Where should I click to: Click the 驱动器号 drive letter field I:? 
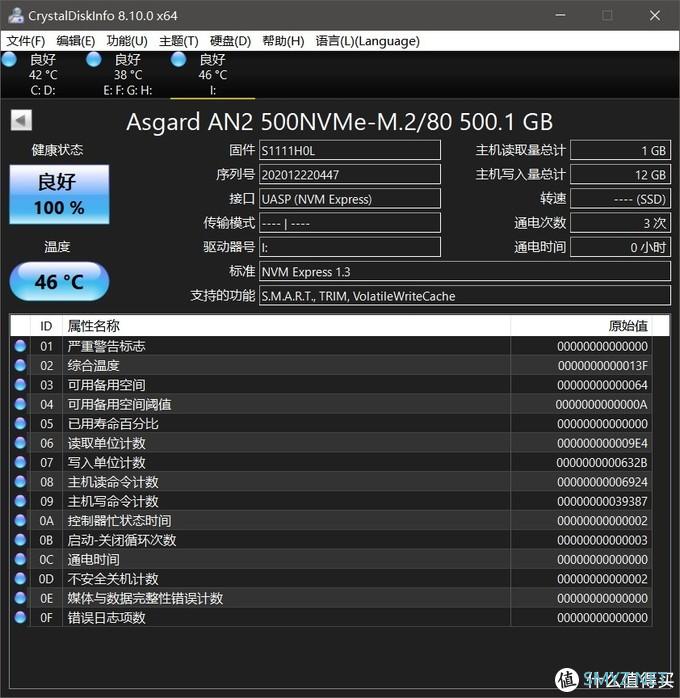[x=350, y=247]
